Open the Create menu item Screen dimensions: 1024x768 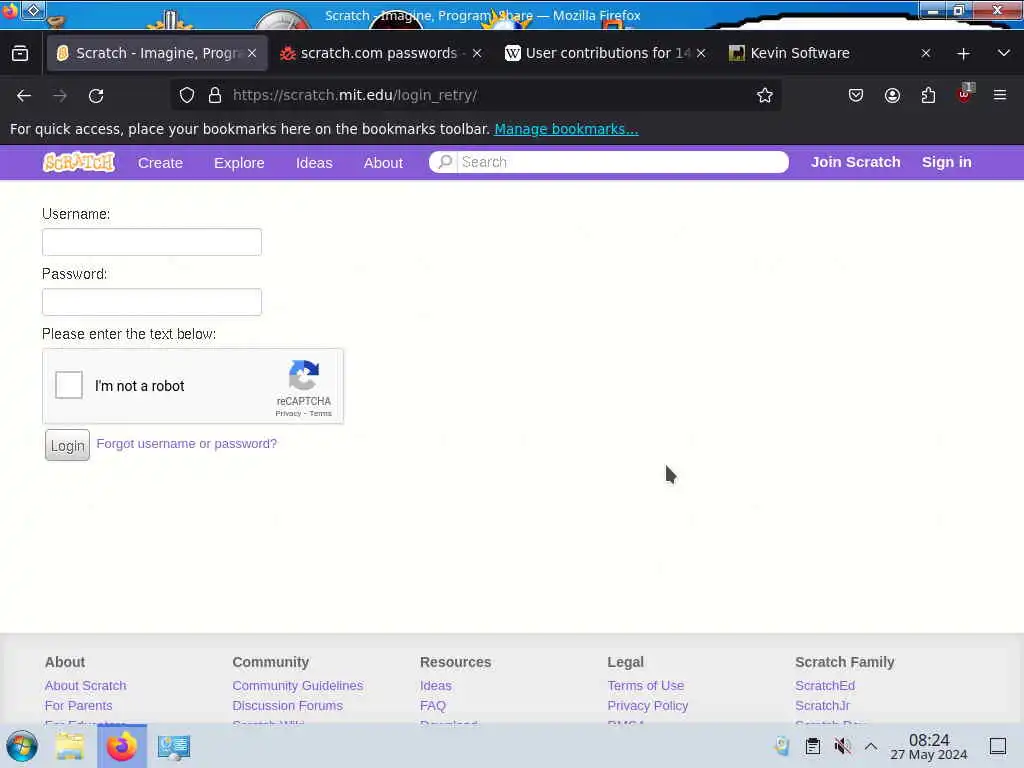(160, 163)
